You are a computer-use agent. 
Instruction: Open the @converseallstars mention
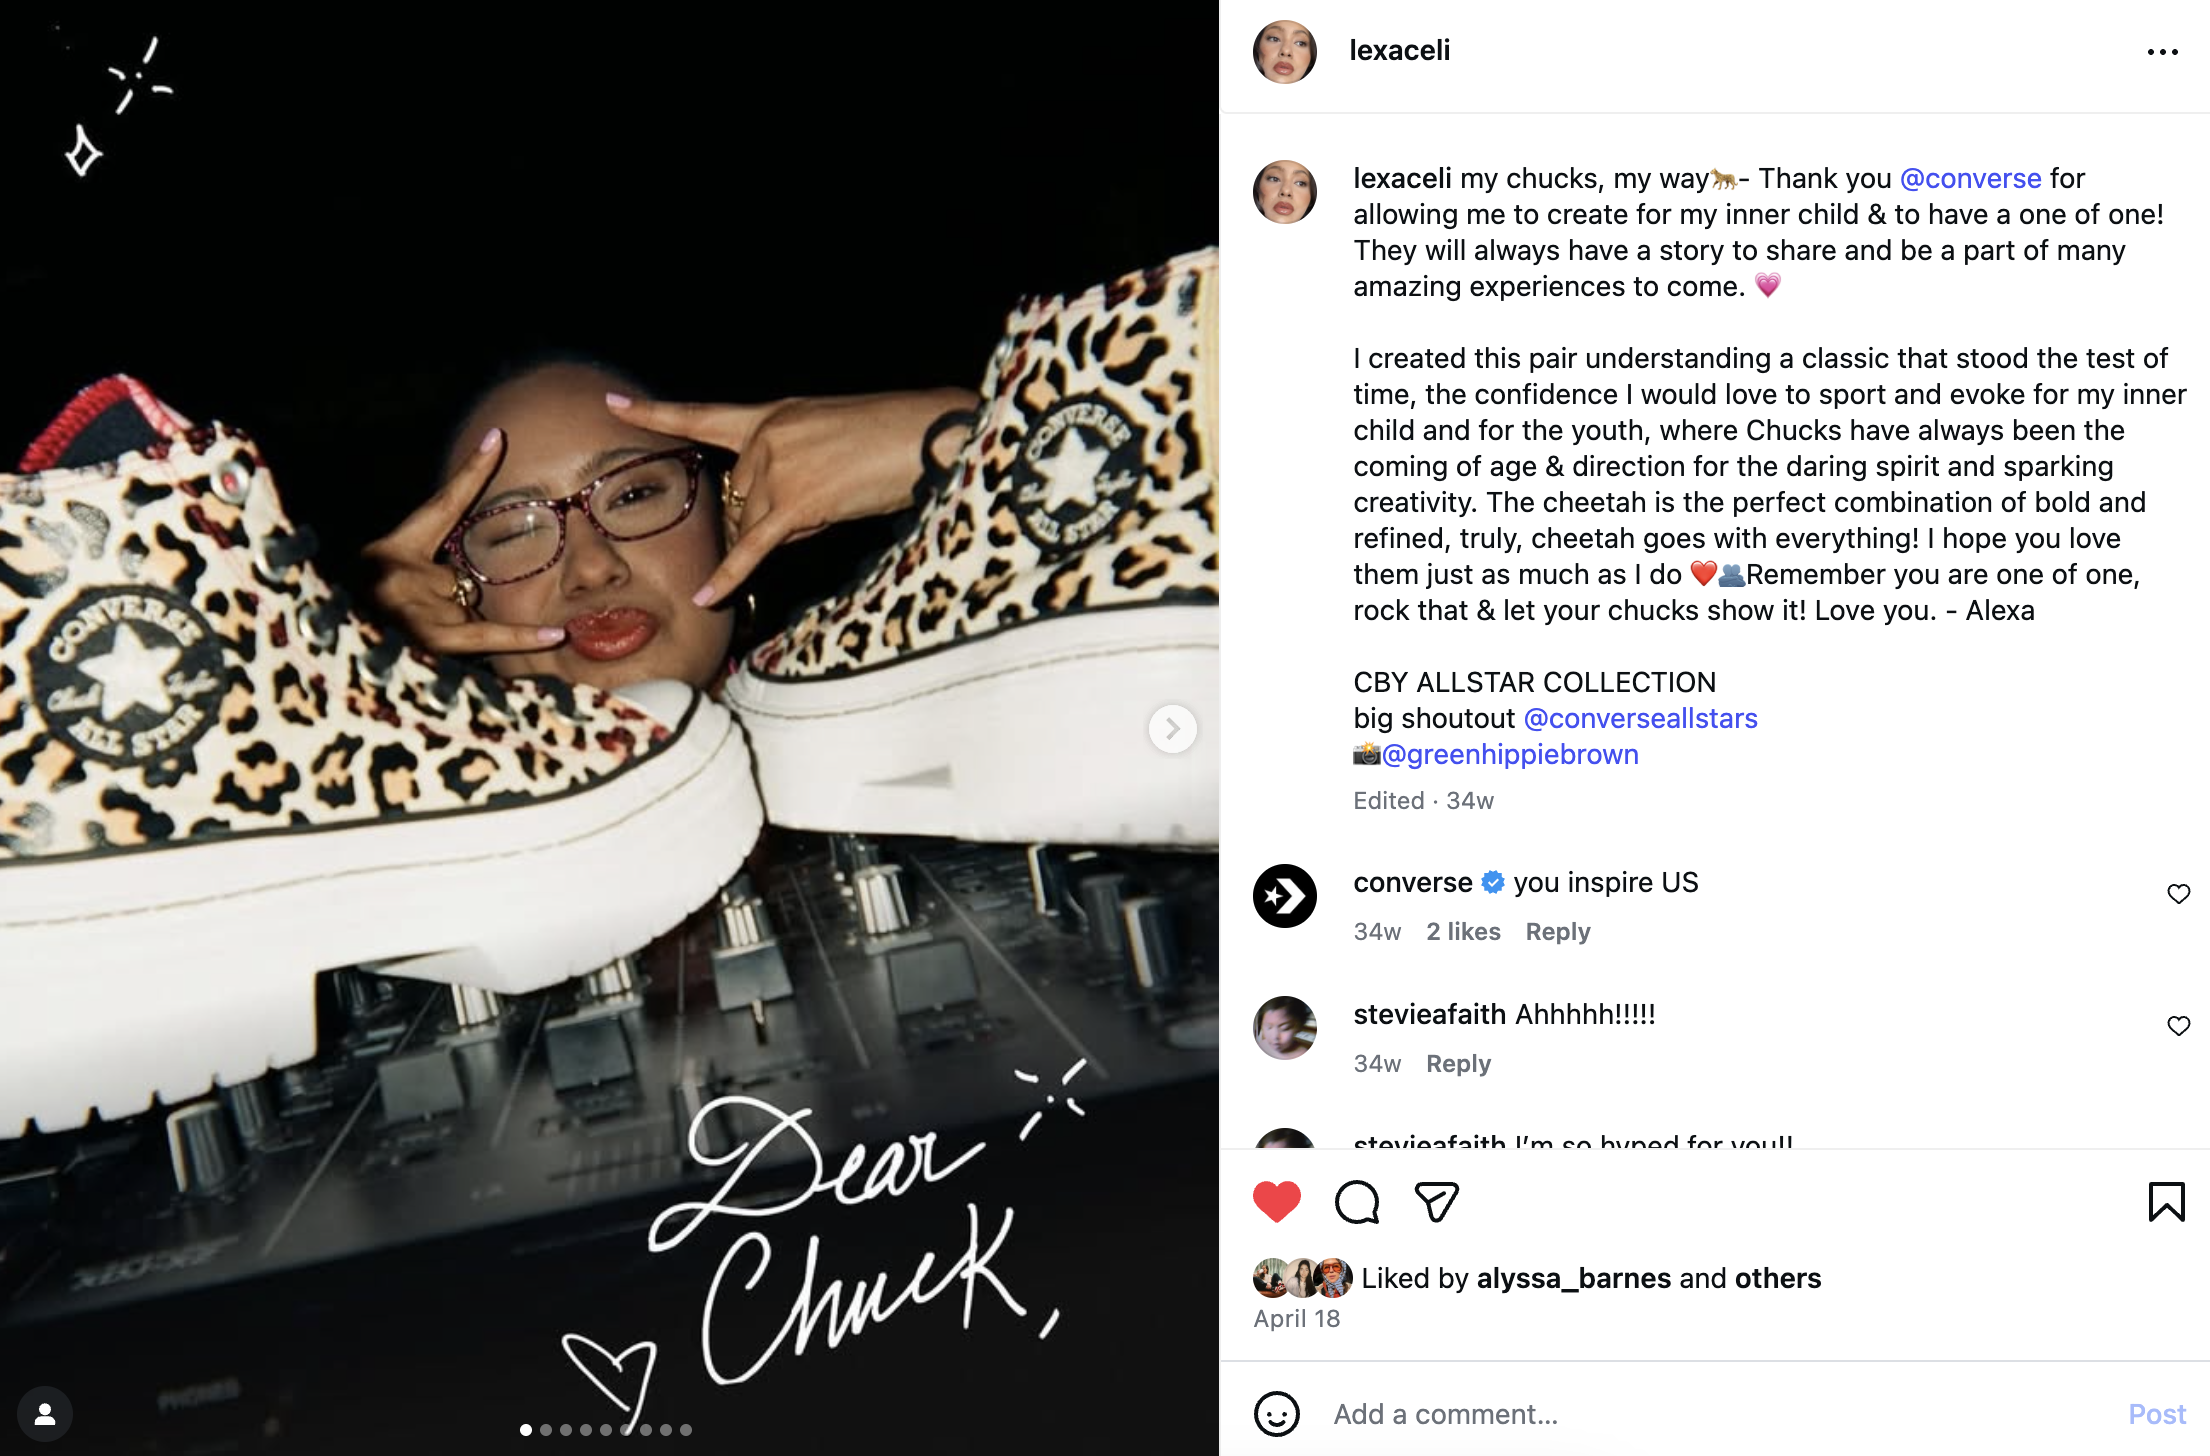(x=1640, y=718)
